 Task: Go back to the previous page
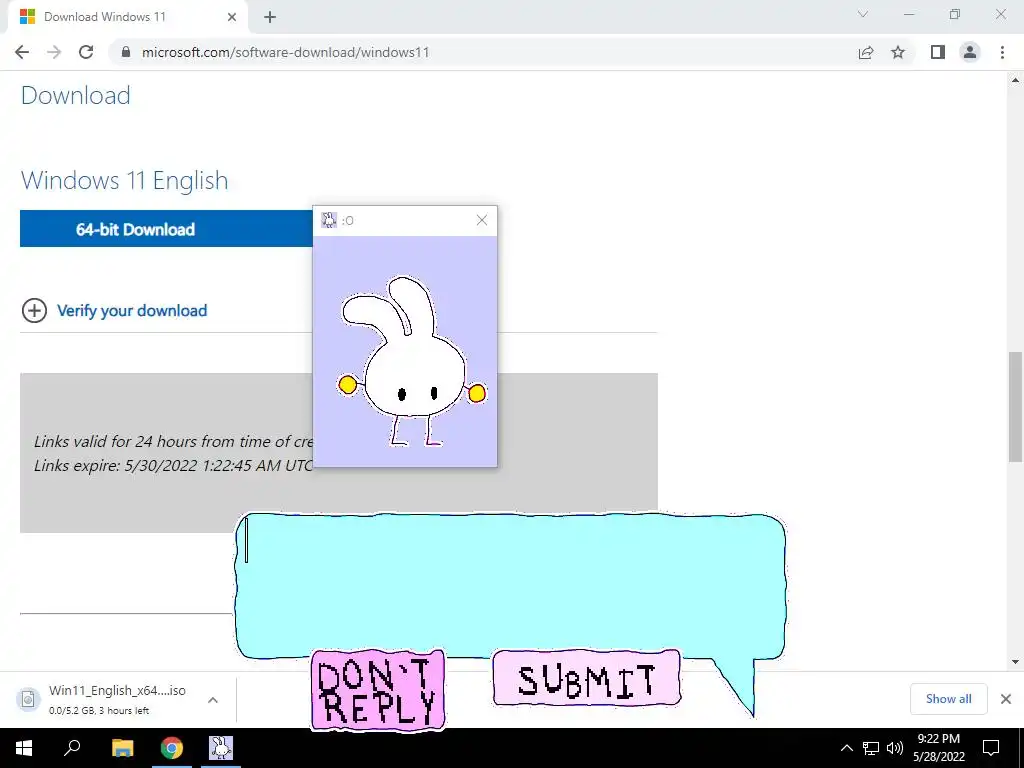click(22, 52)
